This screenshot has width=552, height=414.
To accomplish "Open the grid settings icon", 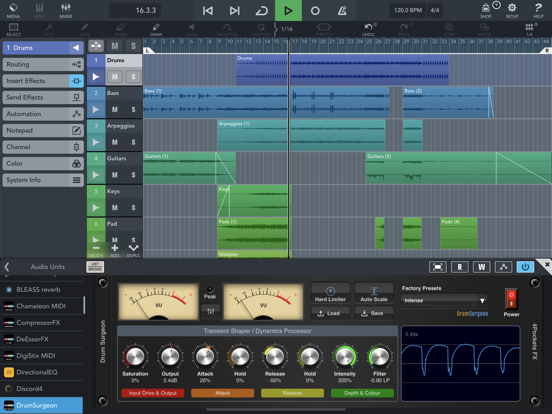I will [529, 29].
